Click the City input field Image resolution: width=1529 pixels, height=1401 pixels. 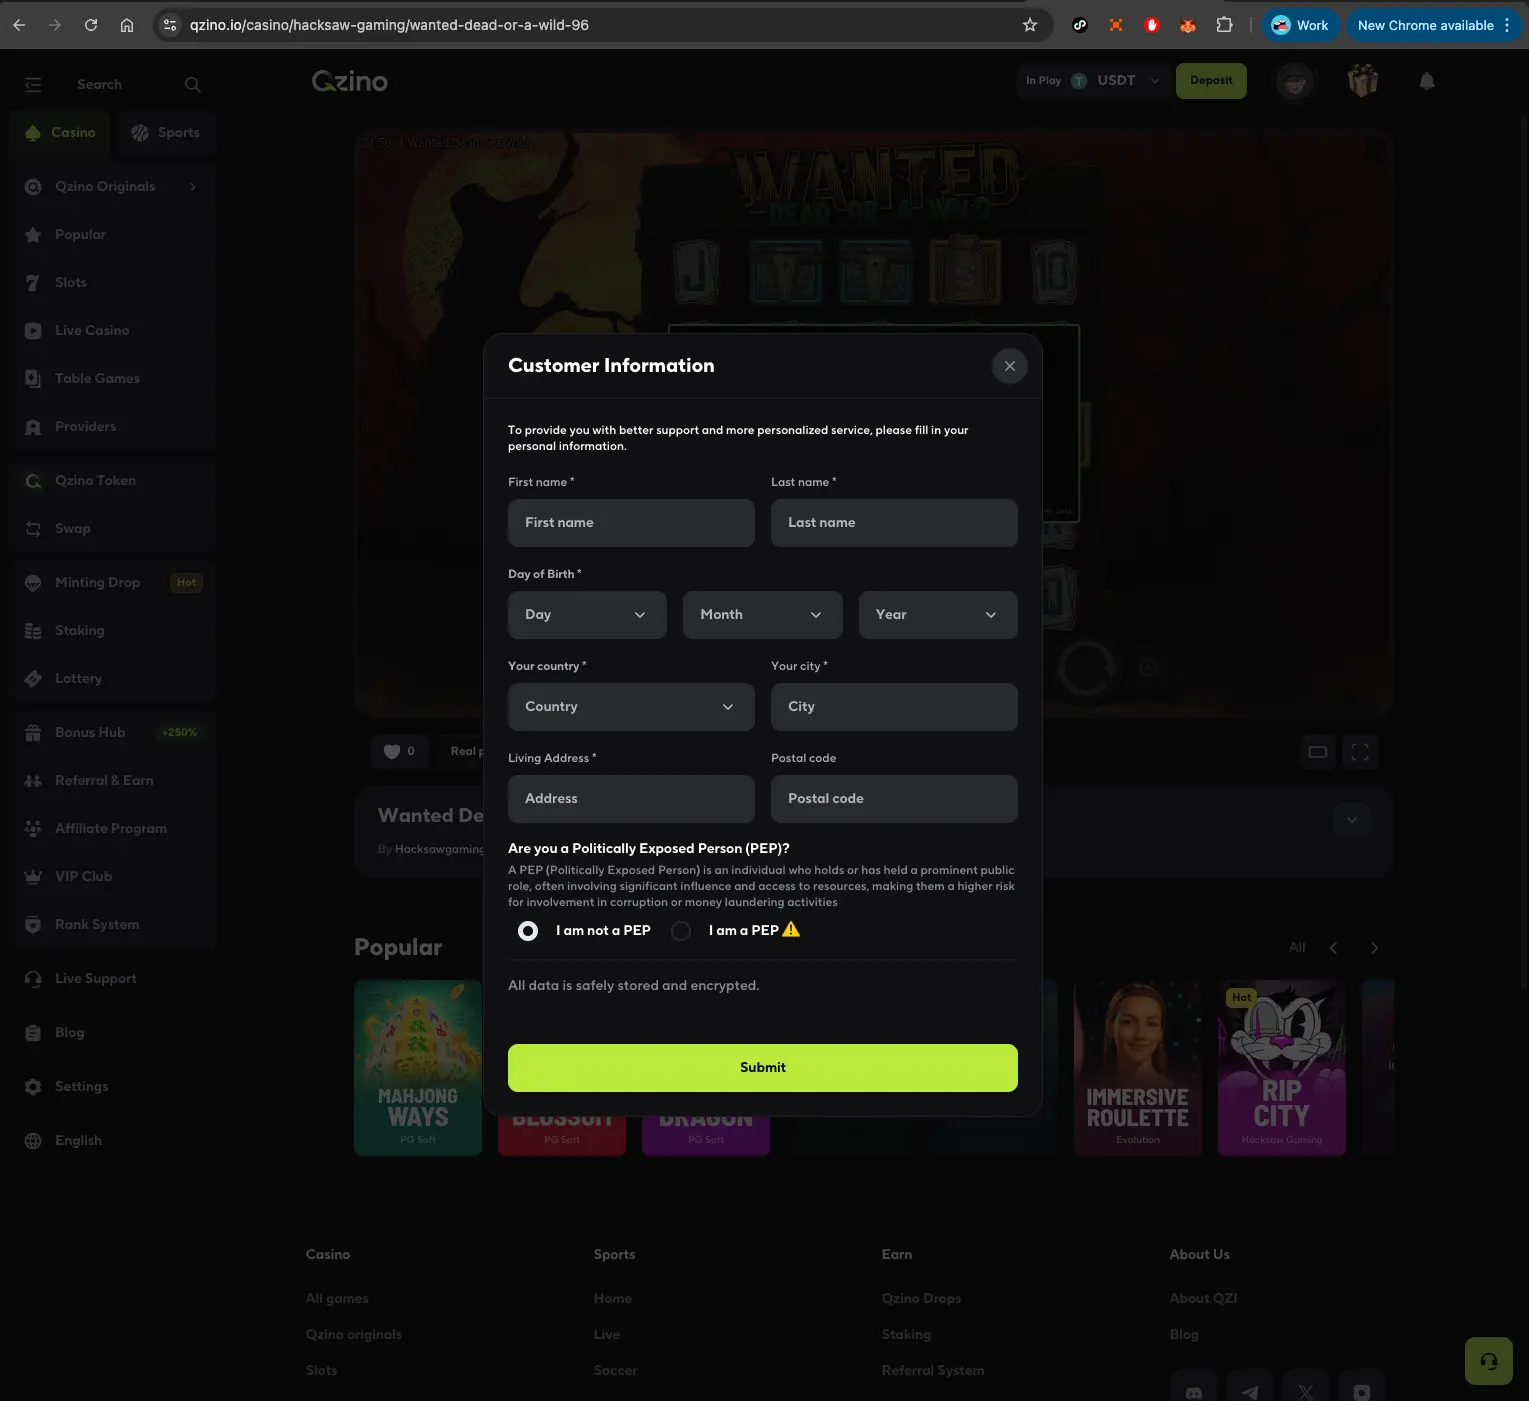(894, 707)
